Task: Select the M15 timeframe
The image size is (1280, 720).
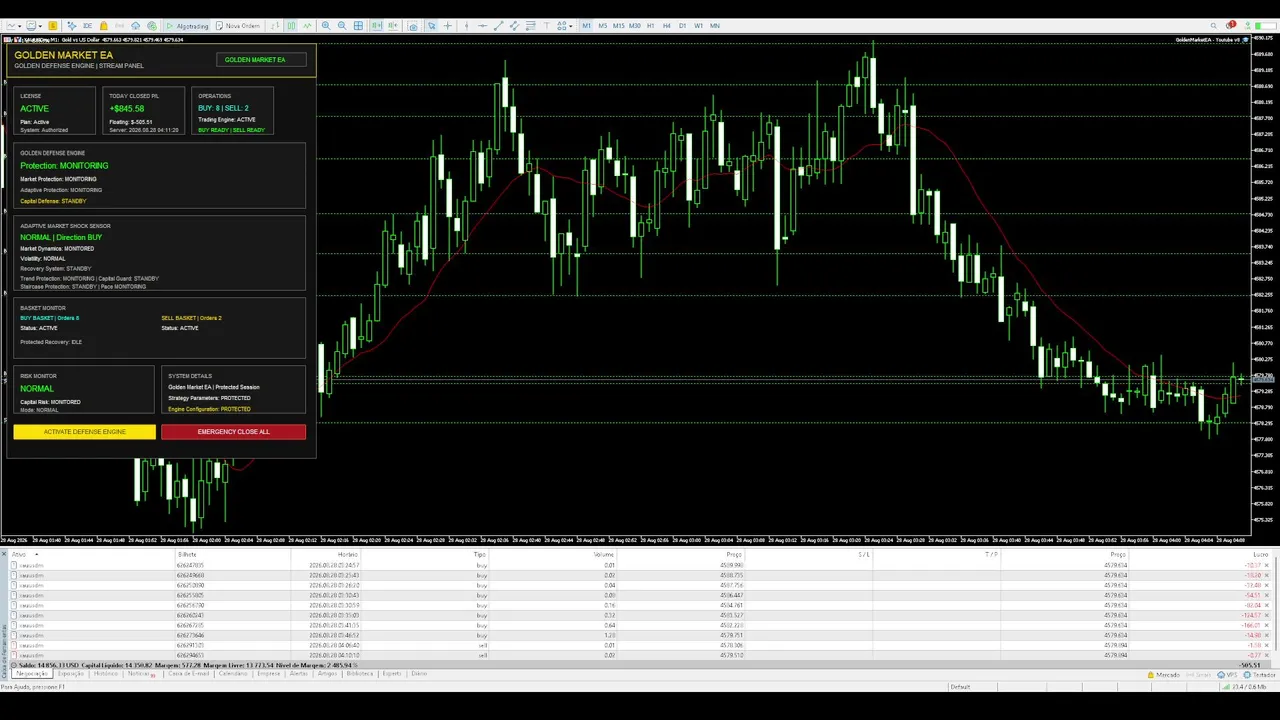Action: (x=619, y=25)
